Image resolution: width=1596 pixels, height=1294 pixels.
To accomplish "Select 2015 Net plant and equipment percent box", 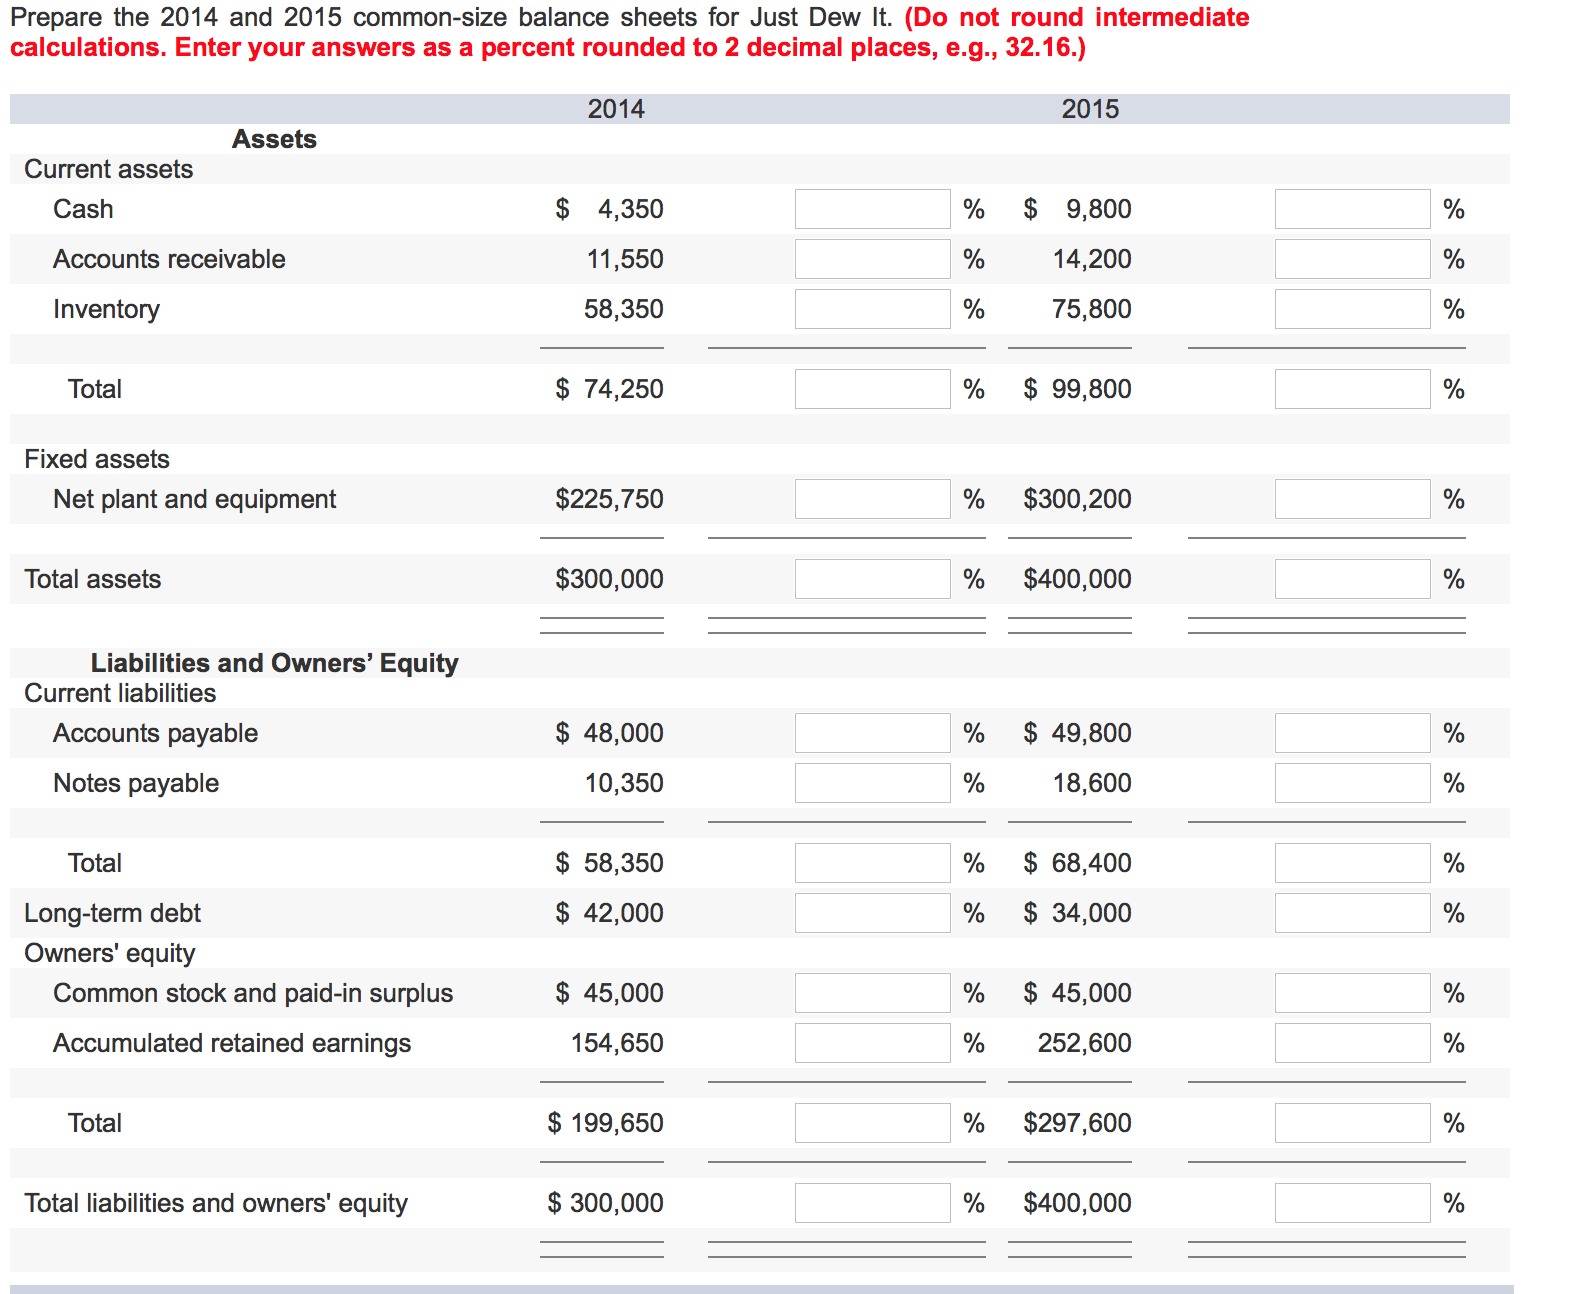I will (1352, 499).
